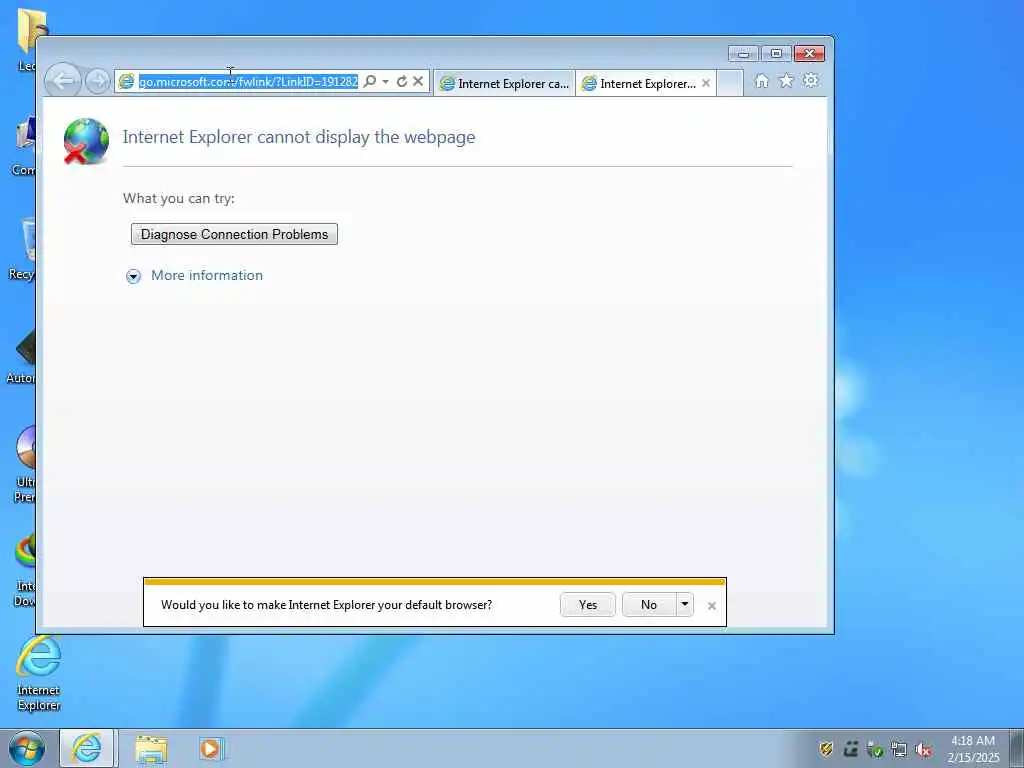Dismiss the default browser notification bar

click(712, 606)
